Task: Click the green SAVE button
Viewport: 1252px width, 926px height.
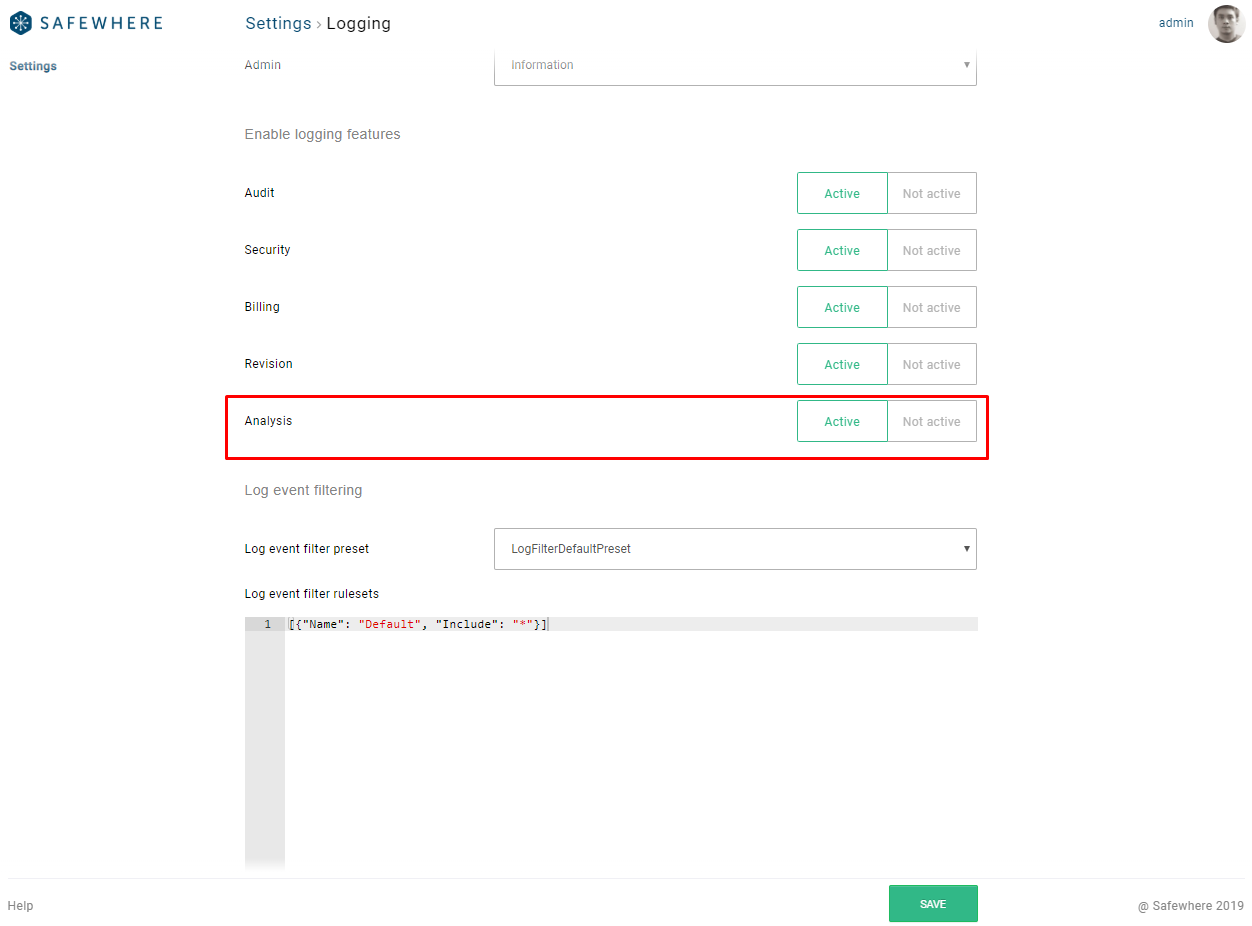Action: pos(932,902)
